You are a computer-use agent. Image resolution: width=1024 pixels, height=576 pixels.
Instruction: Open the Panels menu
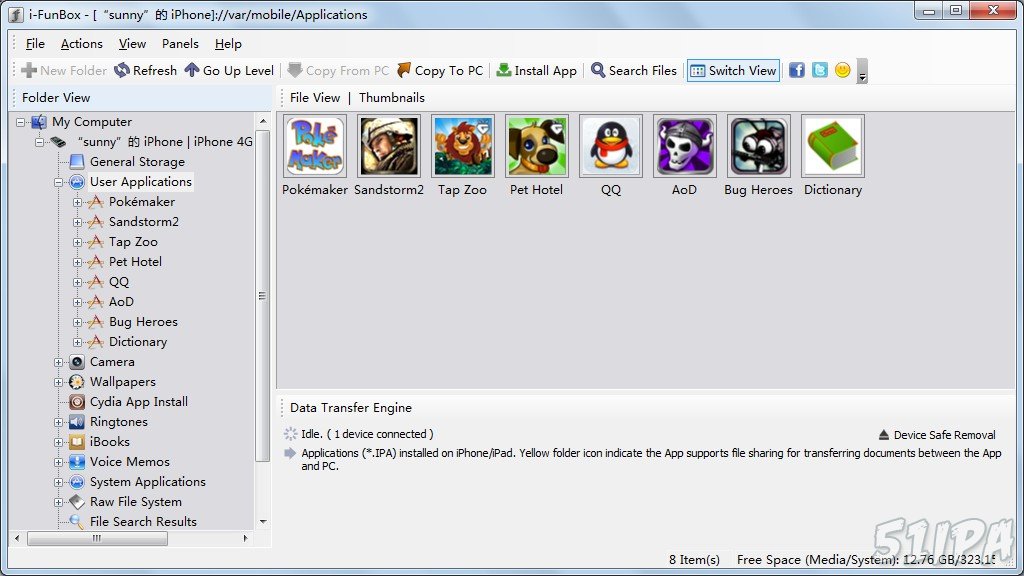click(180, 44)
